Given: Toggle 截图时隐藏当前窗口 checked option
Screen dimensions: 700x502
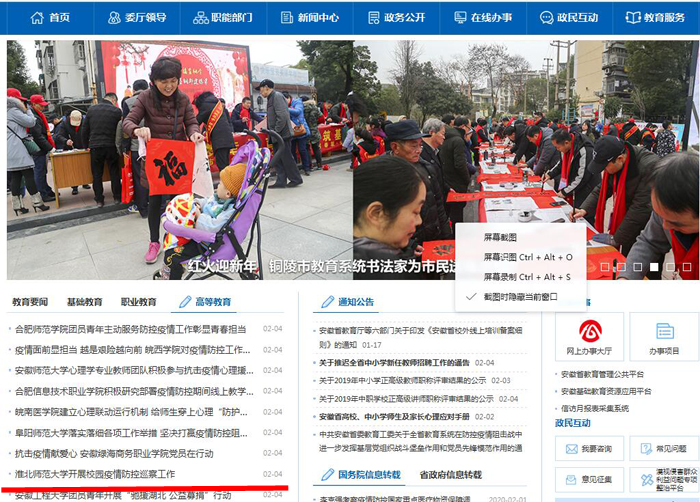Looking at the screenshot, I should [x=520, y=296].
